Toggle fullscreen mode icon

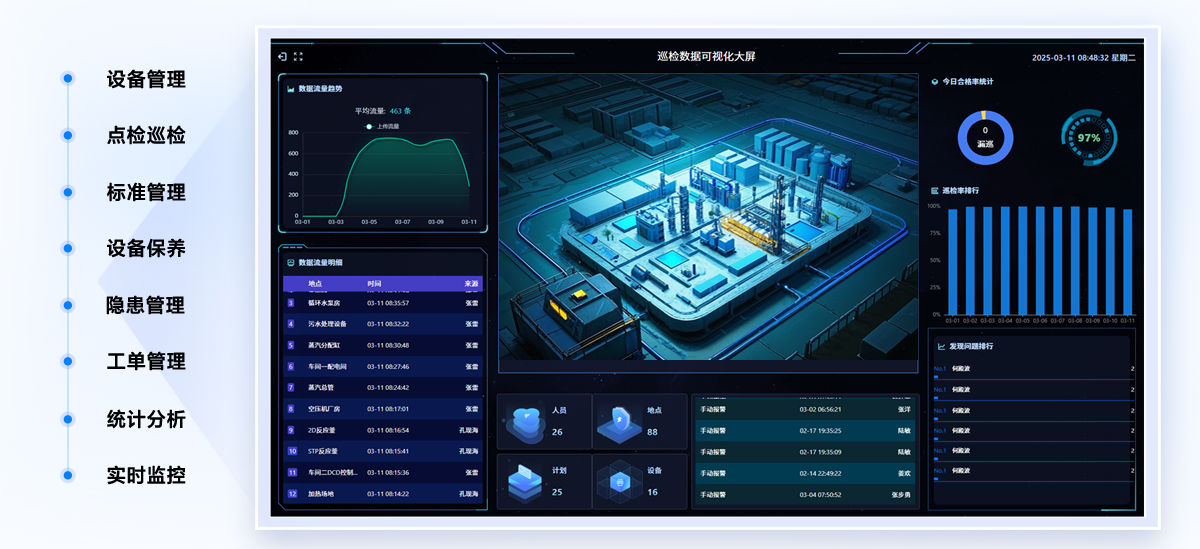pos(298,57)
